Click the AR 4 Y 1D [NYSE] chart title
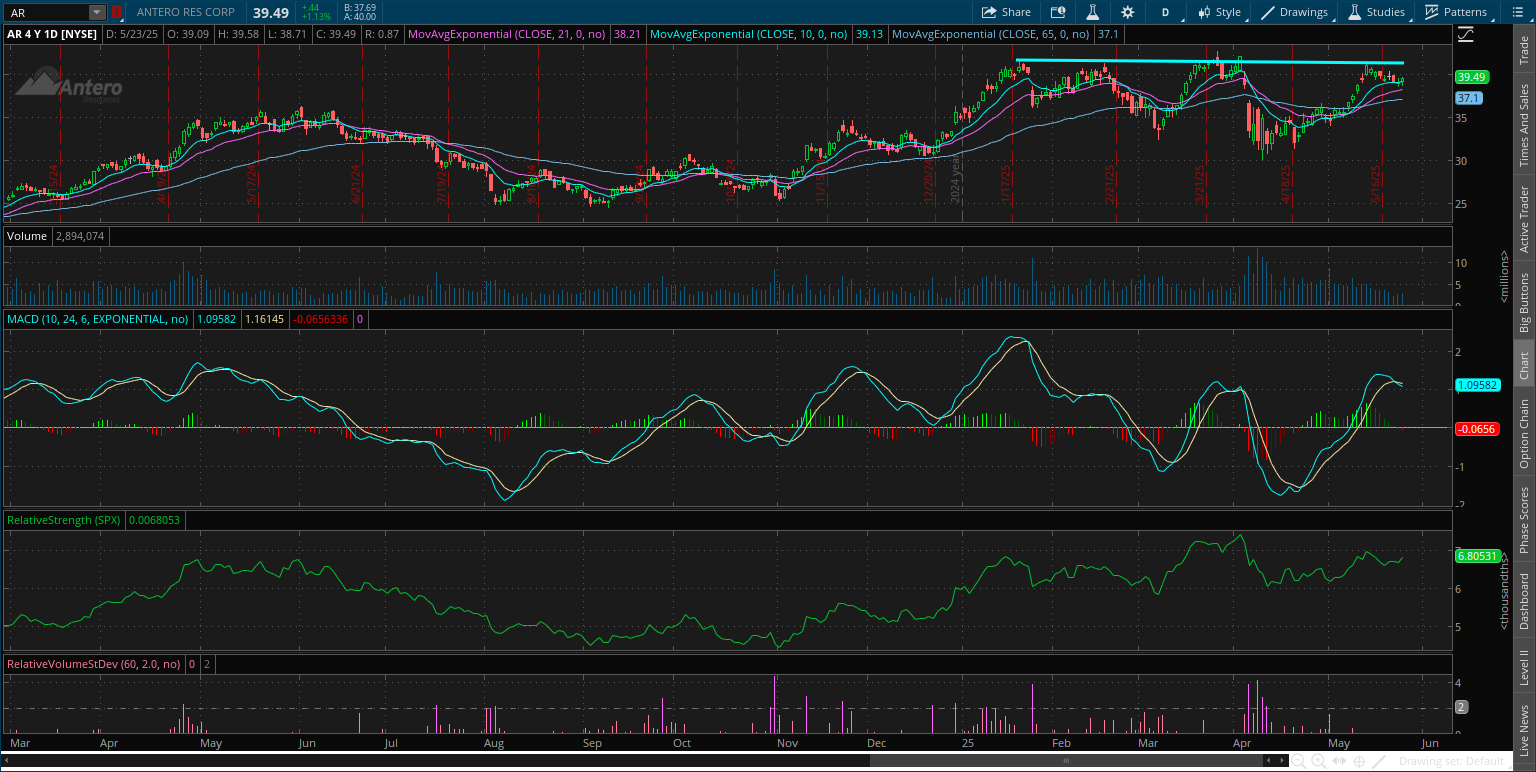Image resolution: width=1536 pixels, height=772 pixels. tap(54, 33)
